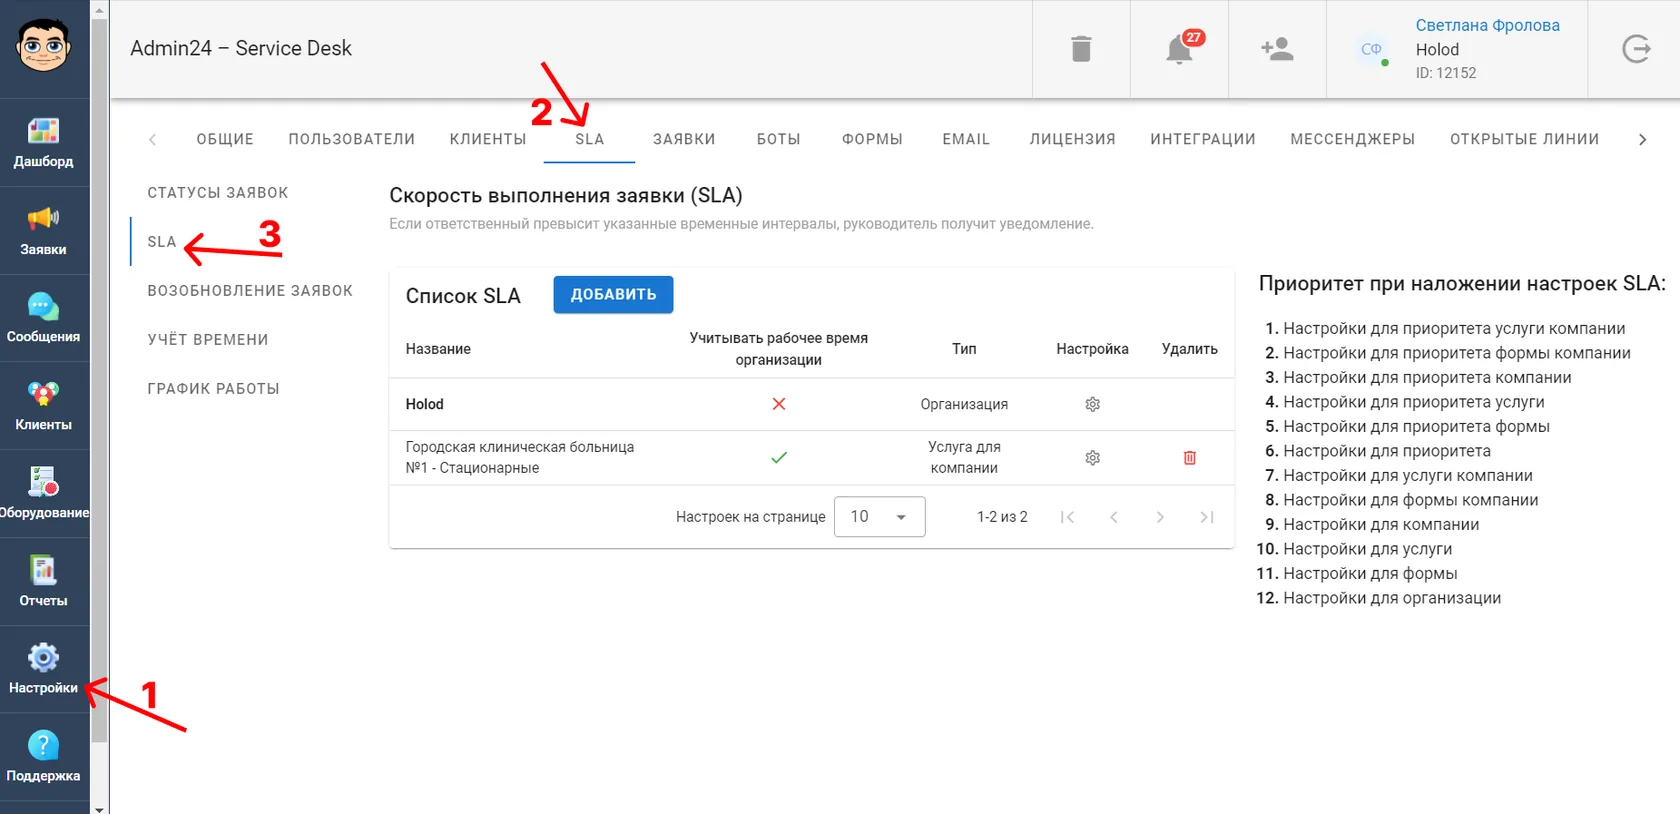Click the sidebar vertical scrollbar
The width and height of the screenshot is (1680, 814).
click(x=99, y=380)
